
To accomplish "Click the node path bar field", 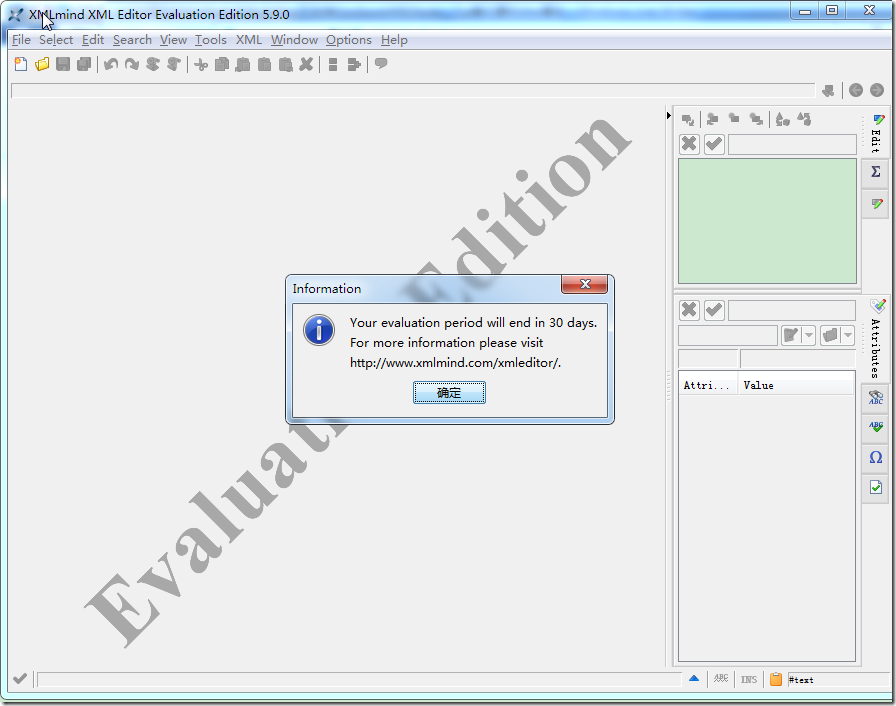I will click(x=413, y=91).
